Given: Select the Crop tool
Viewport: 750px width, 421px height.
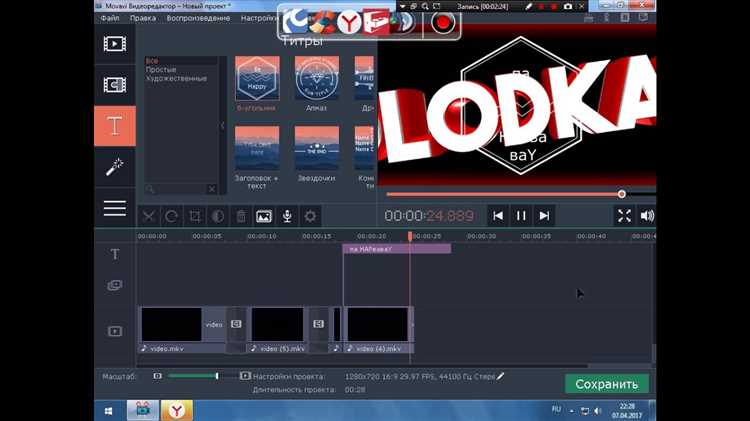Looking at the screenshot, I should pyautogui.click(x=195, y=216).
